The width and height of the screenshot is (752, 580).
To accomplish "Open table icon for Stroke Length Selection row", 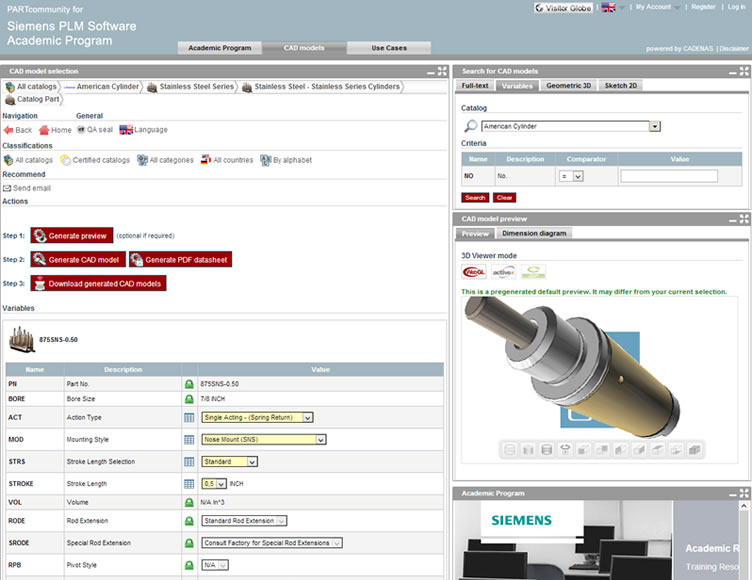I will (189, 462).
